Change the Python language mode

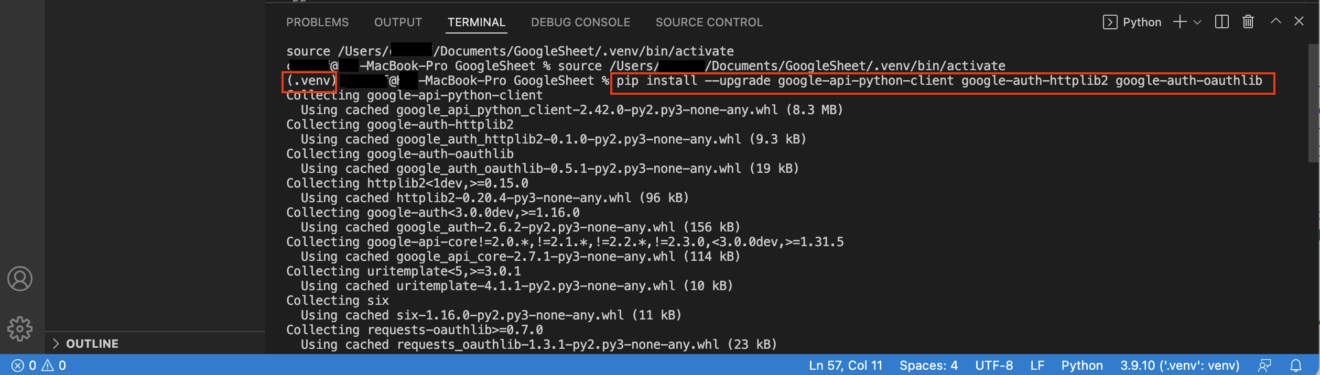(1082, 365)
